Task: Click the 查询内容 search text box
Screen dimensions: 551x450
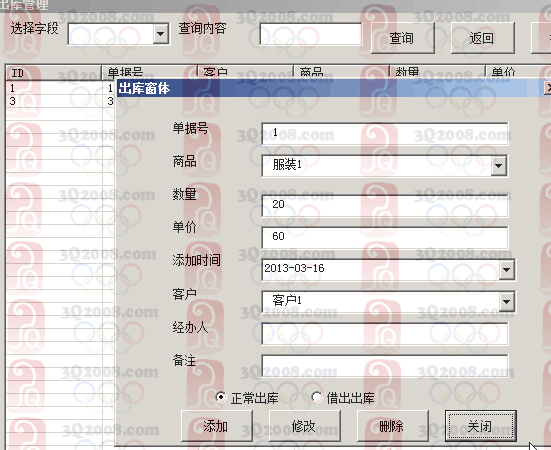Action: tap(311, 34)
